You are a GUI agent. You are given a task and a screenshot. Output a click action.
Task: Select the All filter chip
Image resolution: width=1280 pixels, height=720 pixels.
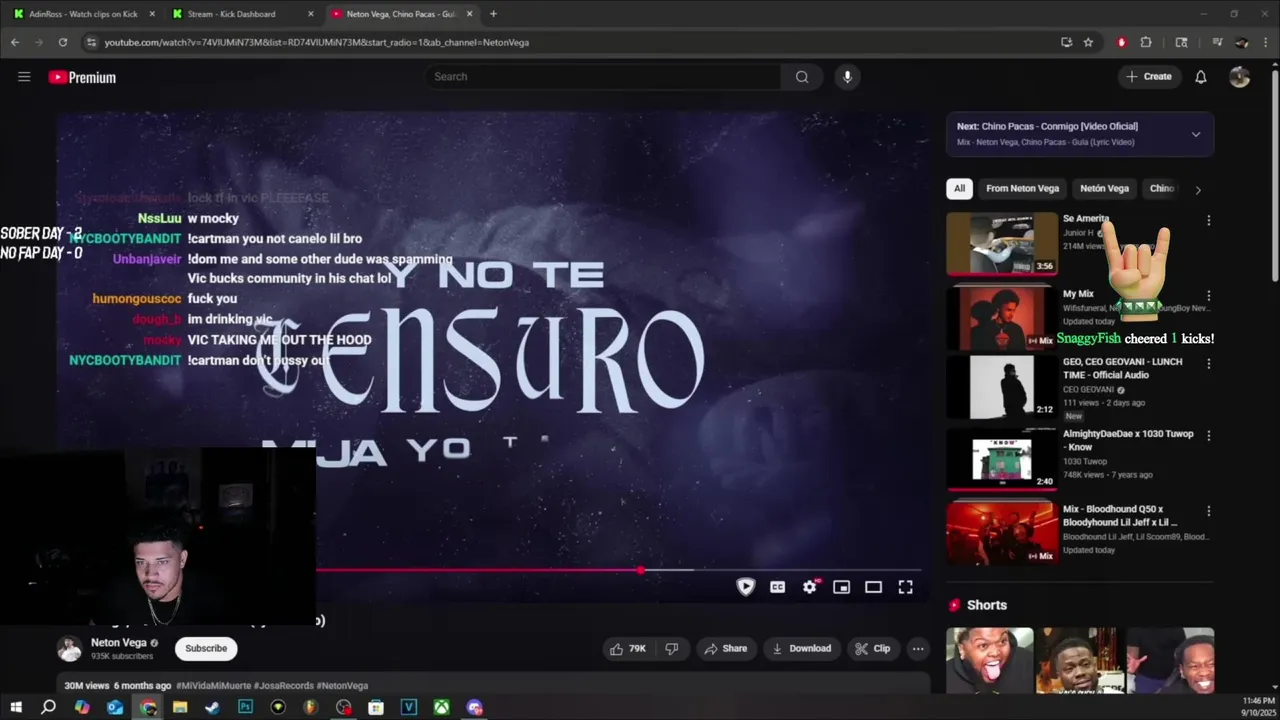[959, 188]
